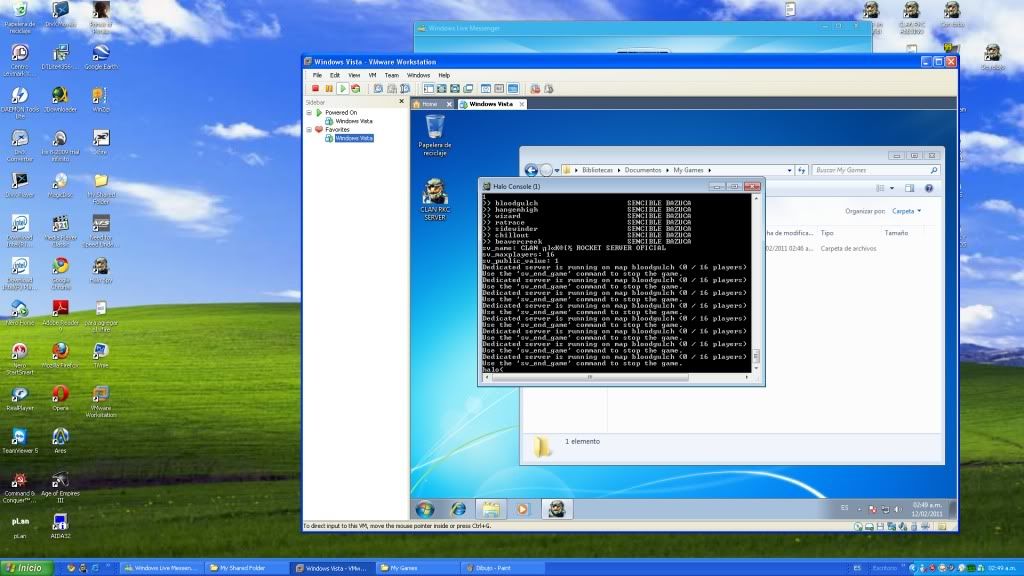Open Explorer help question mark icon
The image size is (1024, 576).
click(929, 189)
